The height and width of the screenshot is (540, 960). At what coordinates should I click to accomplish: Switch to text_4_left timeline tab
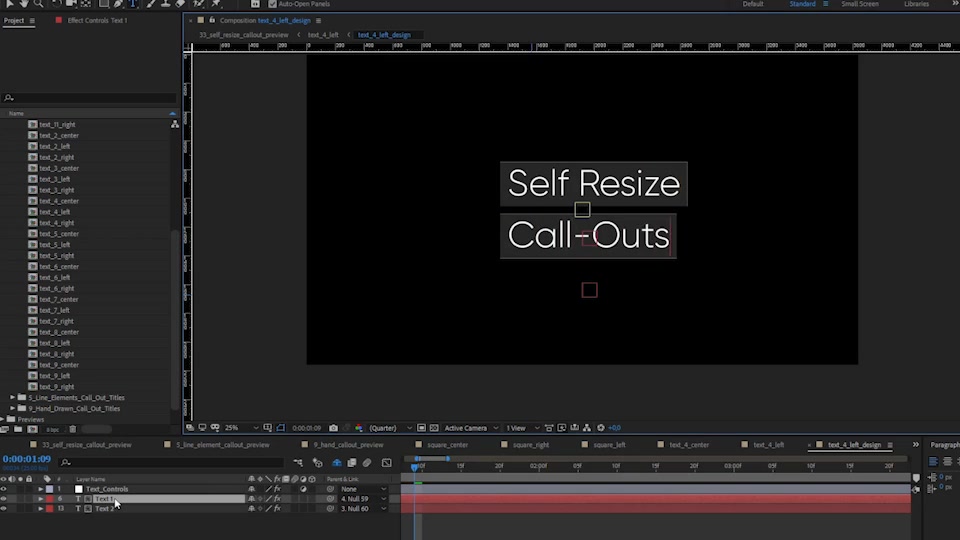(x=768, y=445)
